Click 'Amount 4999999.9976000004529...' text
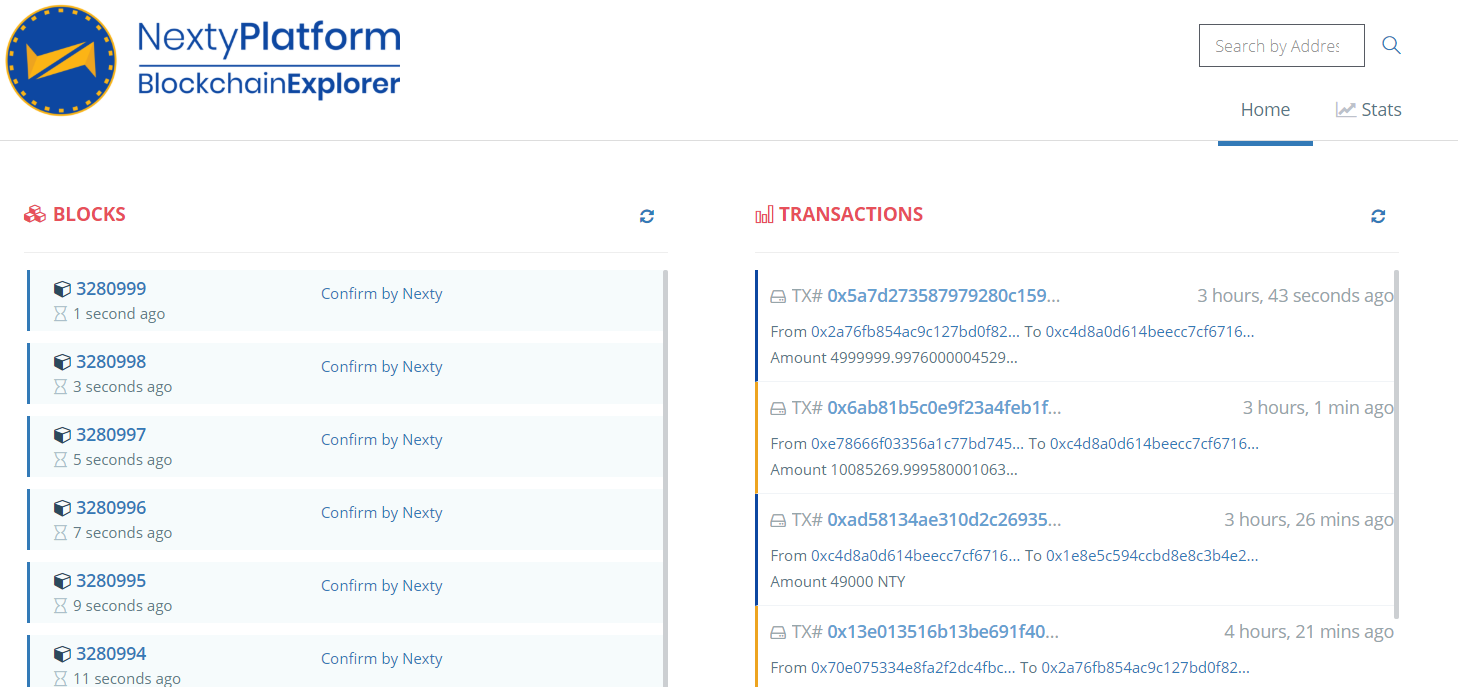The width and height of the screenshot is (1458, 687). pyautogui.click(x=894, y=358)
